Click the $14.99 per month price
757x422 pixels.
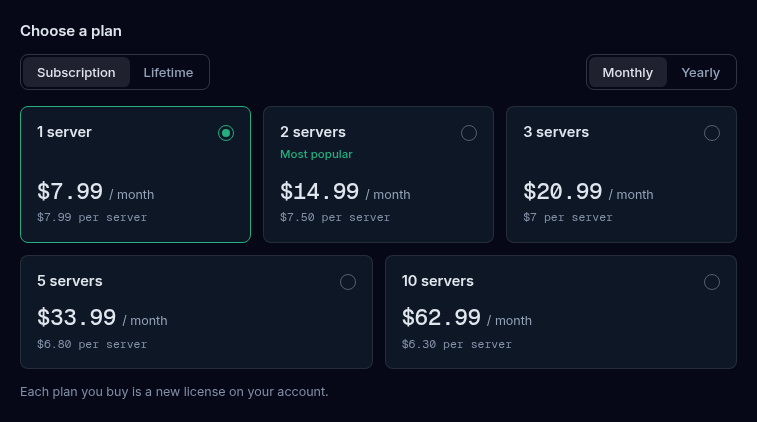345,192
